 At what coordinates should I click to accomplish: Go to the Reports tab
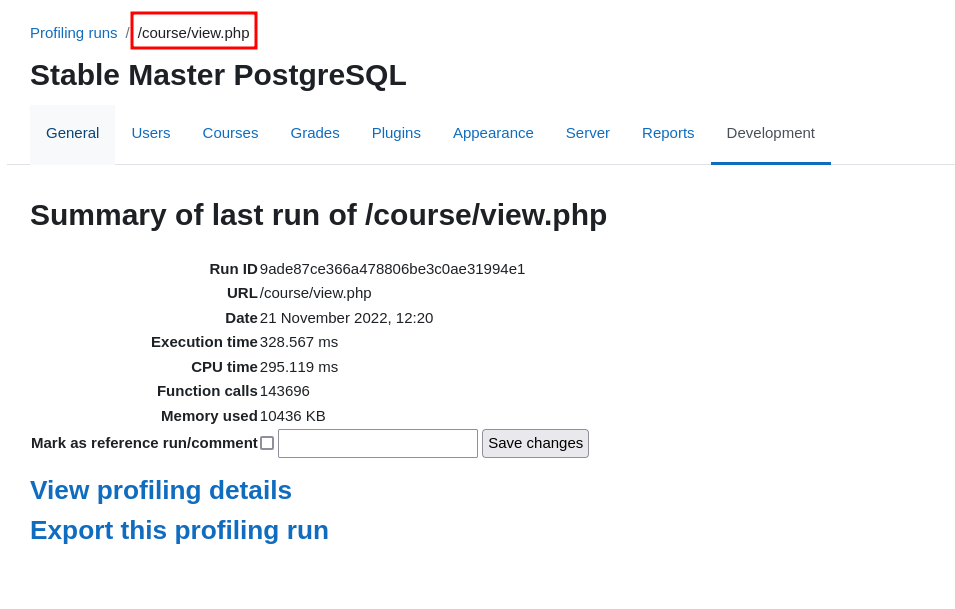pyautogui.click(x=668, y=133)
